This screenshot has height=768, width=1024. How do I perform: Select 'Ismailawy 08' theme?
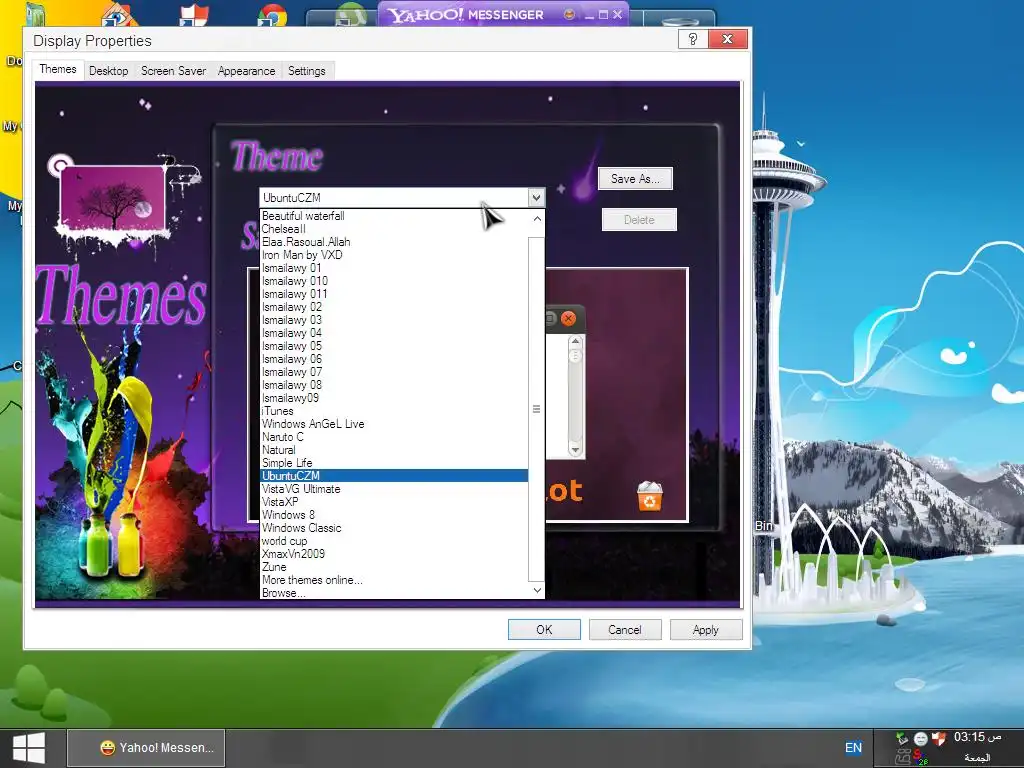click(394, 385)
